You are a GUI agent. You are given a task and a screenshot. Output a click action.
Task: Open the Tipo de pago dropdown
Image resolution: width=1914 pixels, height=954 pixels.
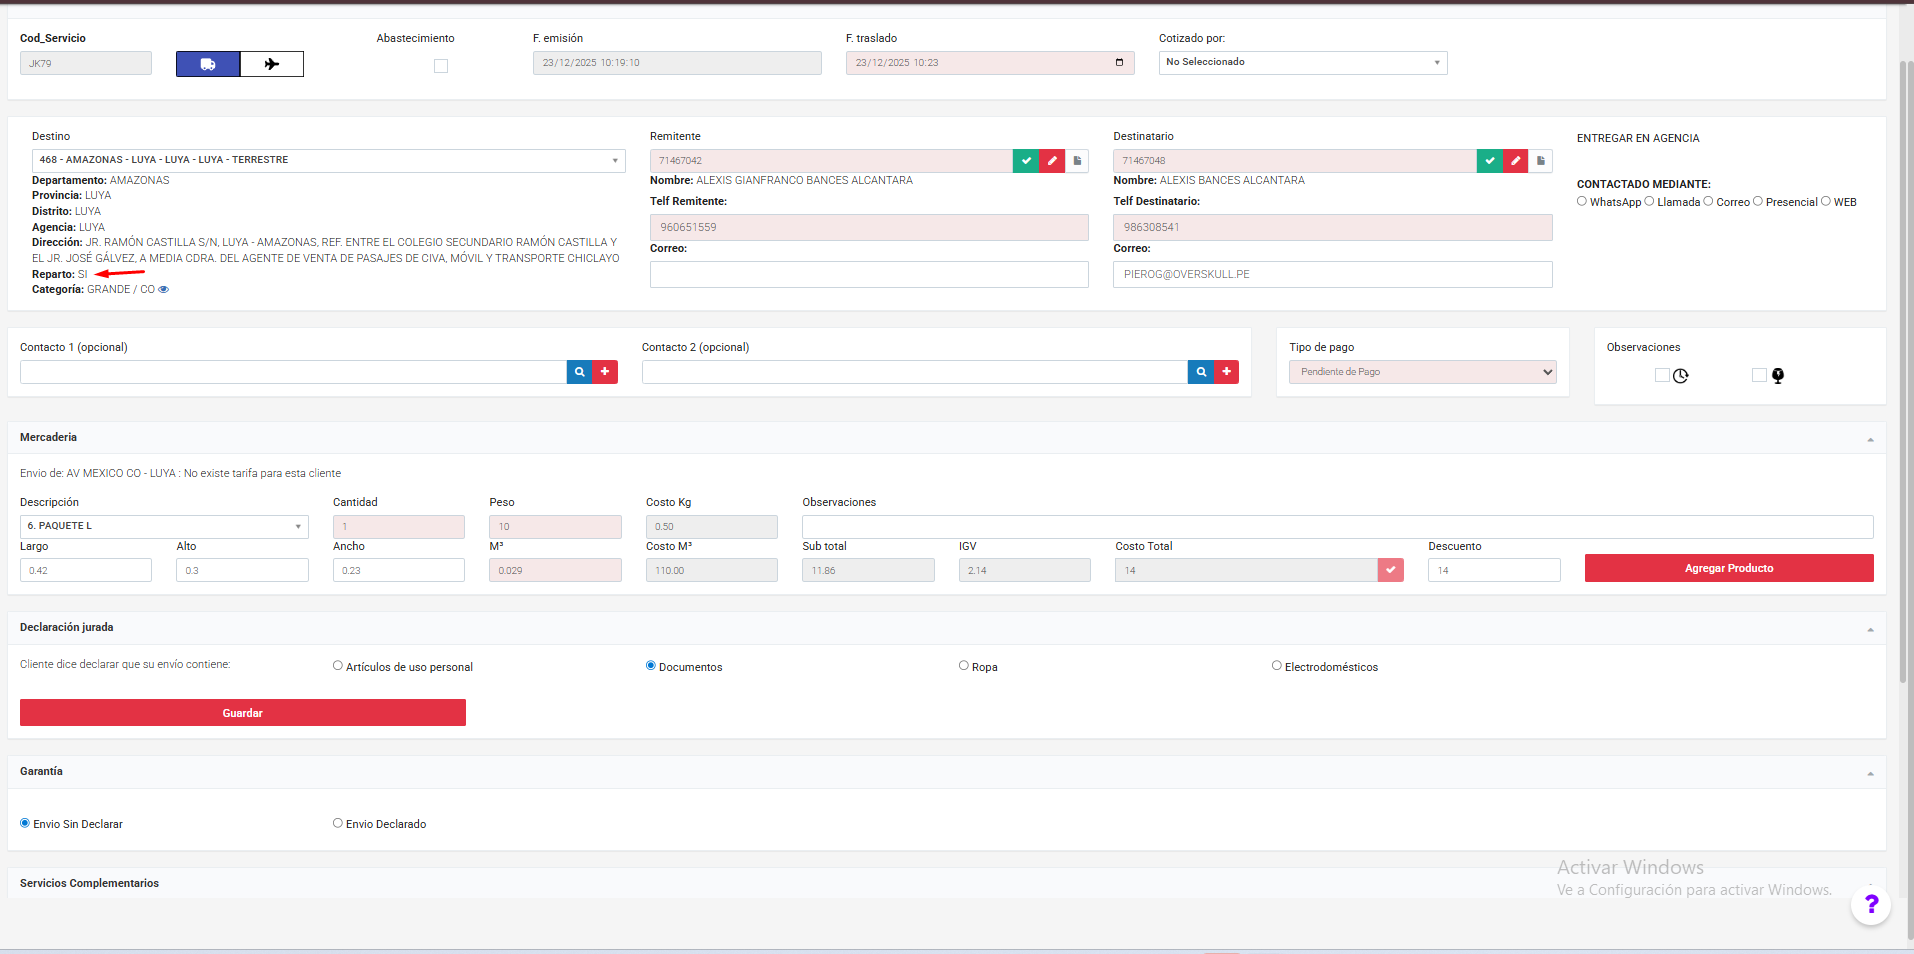tap(1422, 372)
